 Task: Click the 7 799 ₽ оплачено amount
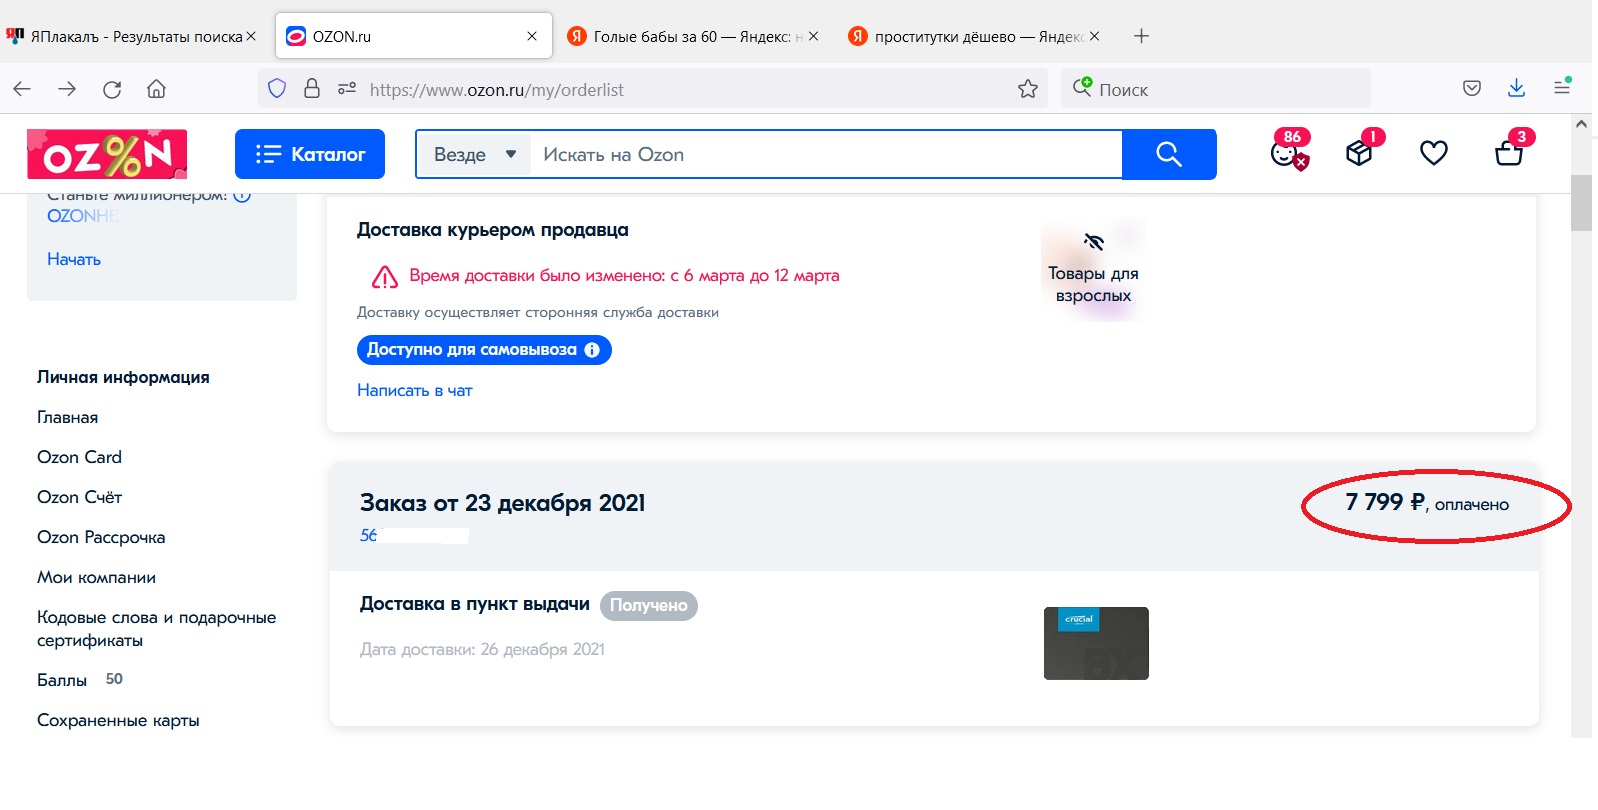[x=1427, y=503]
